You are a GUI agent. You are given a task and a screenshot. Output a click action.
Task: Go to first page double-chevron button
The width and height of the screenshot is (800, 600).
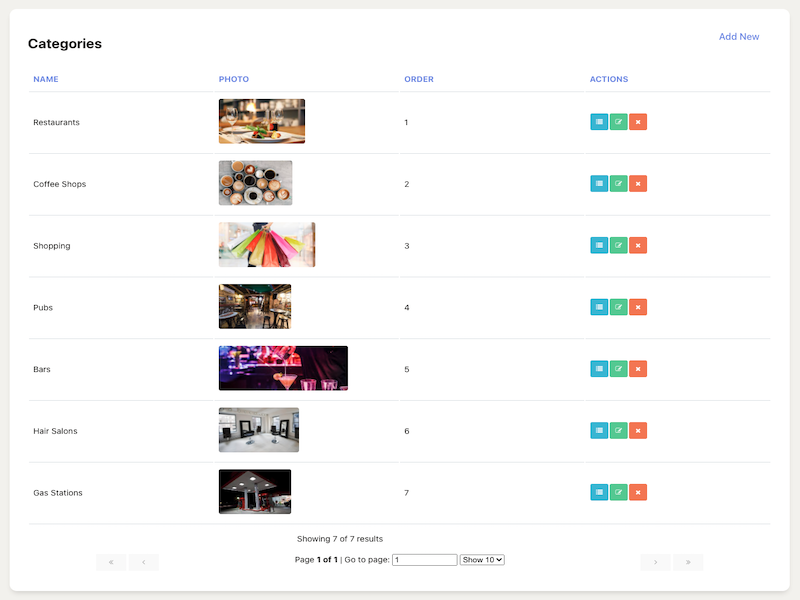click(111, 562)
